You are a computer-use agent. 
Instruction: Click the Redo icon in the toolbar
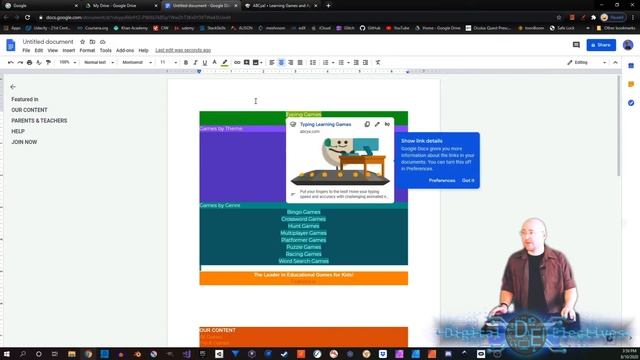tap(20, 62)
